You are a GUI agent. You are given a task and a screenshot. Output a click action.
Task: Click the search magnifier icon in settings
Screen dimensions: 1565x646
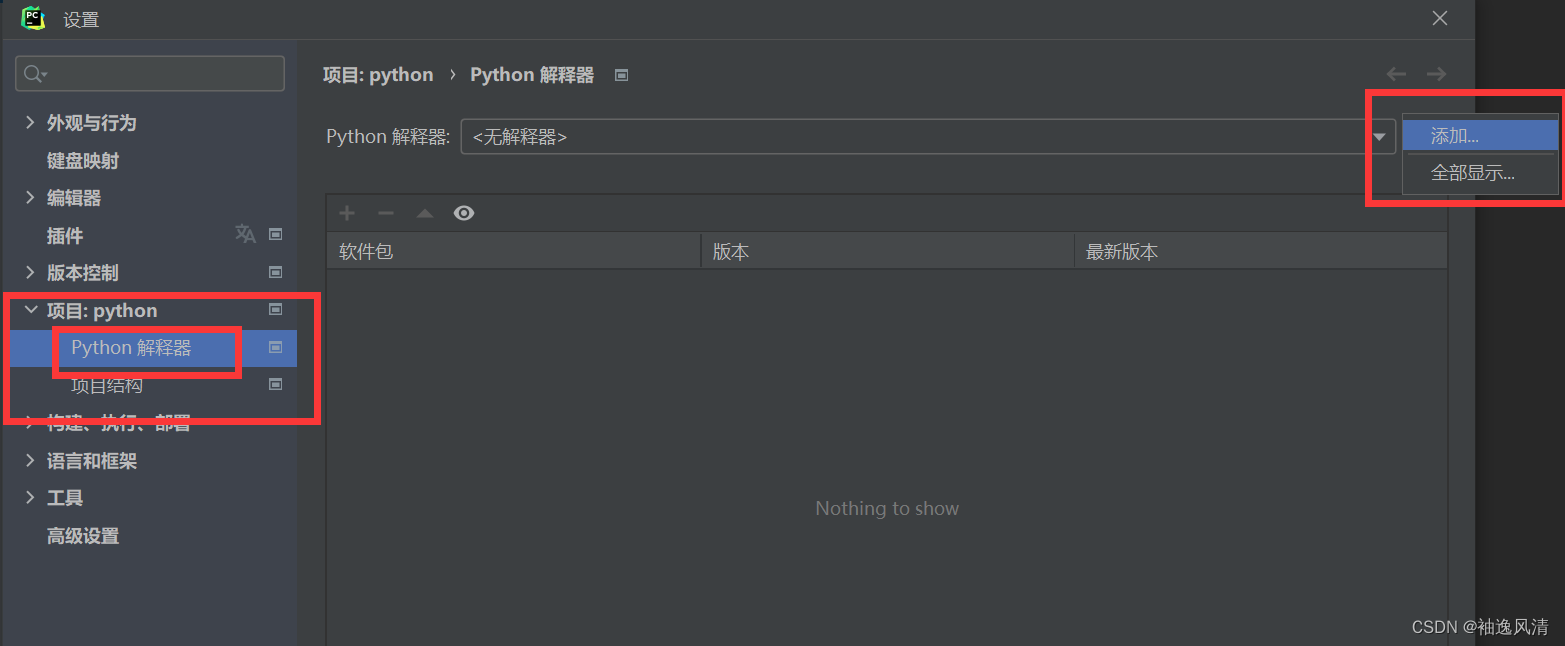34,74
